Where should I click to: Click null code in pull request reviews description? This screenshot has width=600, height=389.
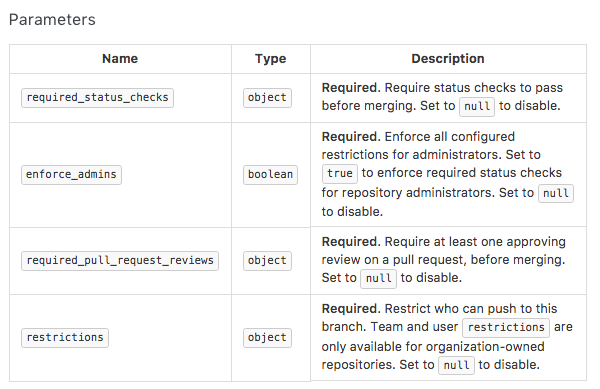[378, 278]
